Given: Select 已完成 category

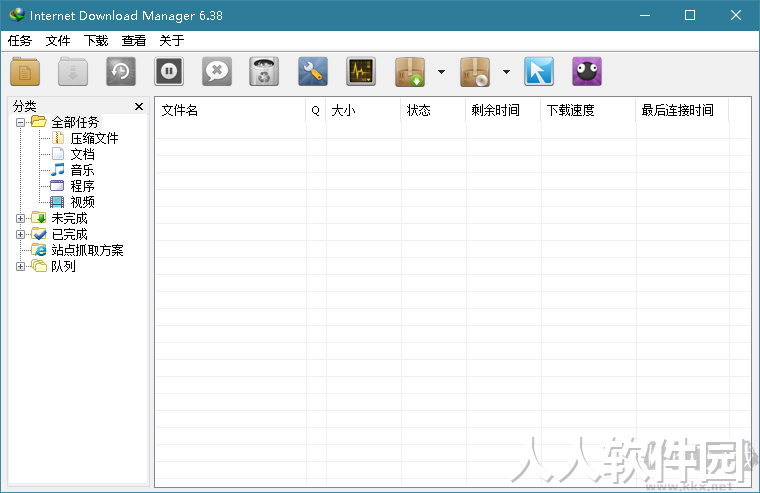Looking at the screenshot, I should [69, 234].
